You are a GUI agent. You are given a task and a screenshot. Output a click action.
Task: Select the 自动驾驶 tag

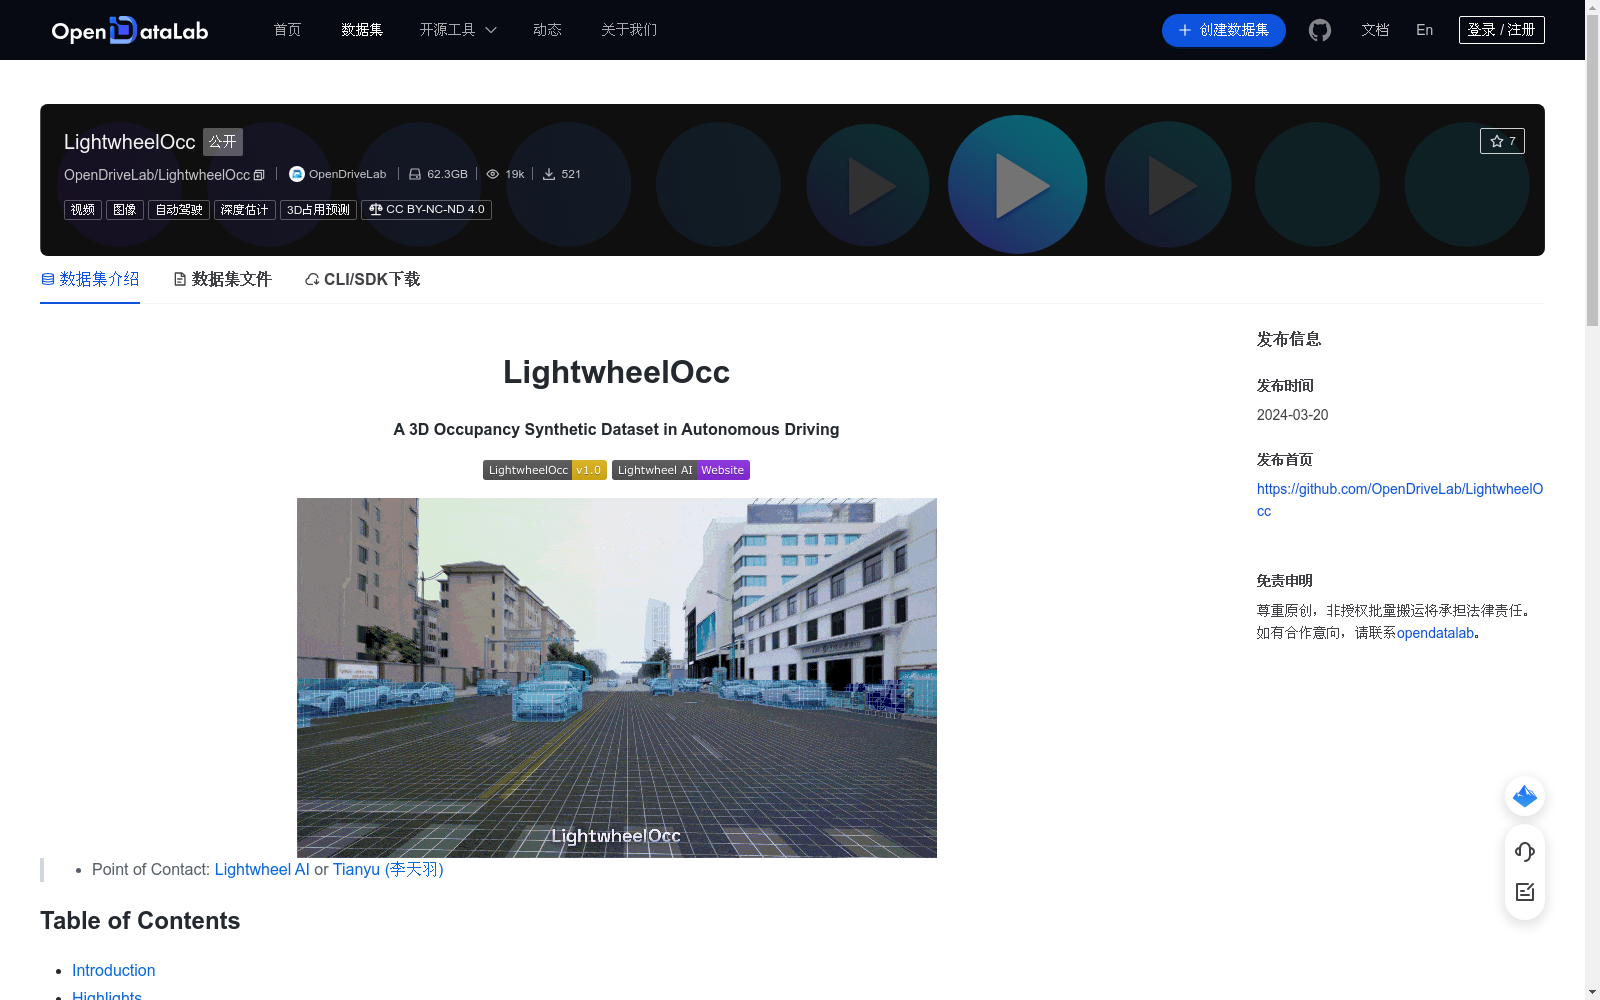(x=179, y=210)
